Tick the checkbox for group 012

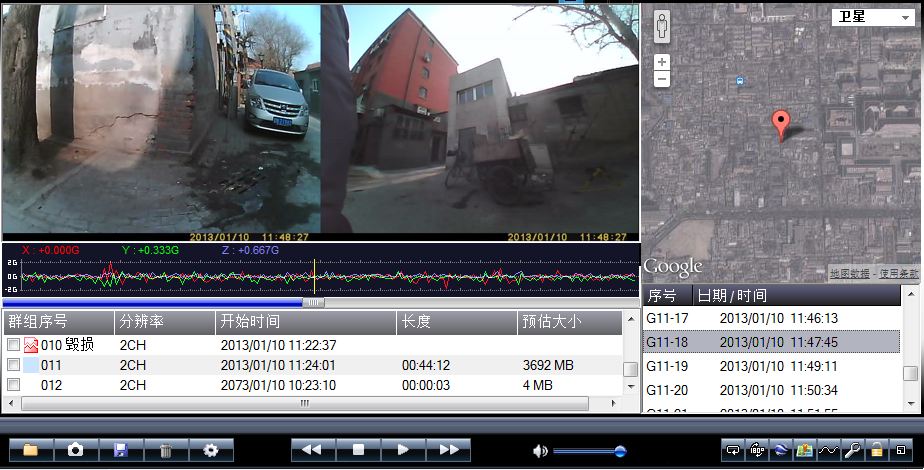pyautogui.click(x=13, y=385)
